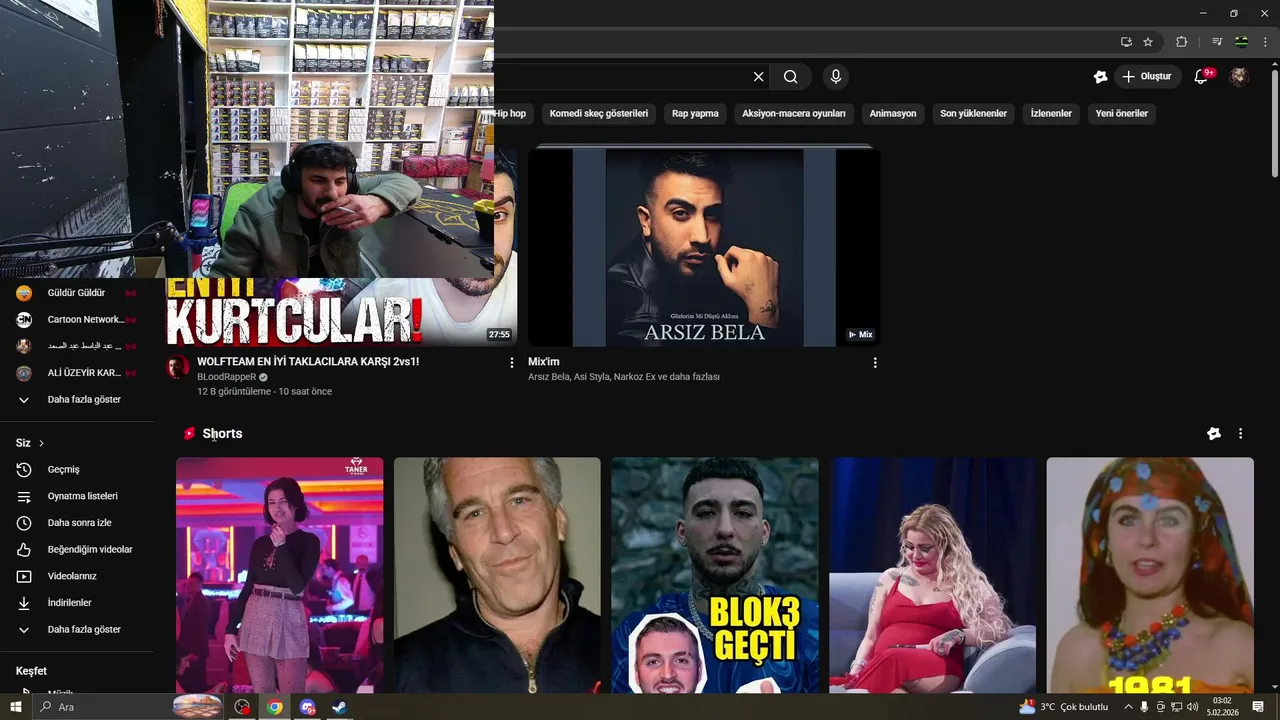Open Steam from the taskbar
This screenshot has width=1280, height=720.
(339, 707)
